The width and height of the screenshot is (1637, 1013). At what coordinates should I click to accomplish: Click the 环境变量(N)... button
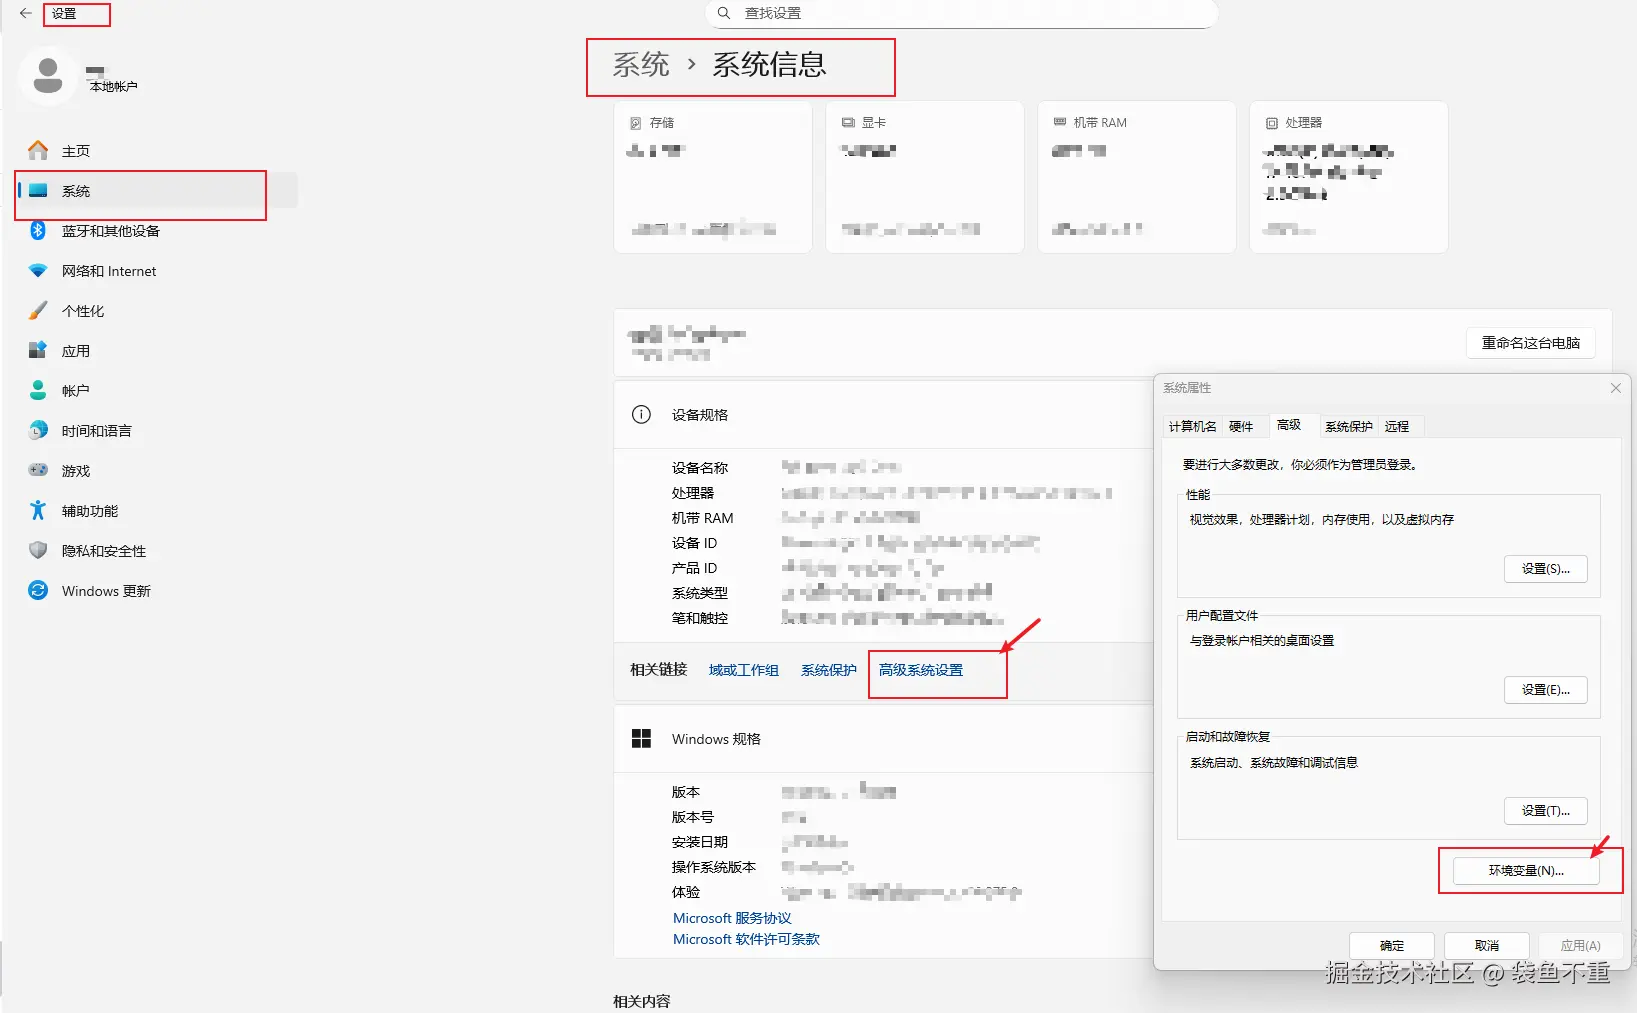tap(1526, 871)
